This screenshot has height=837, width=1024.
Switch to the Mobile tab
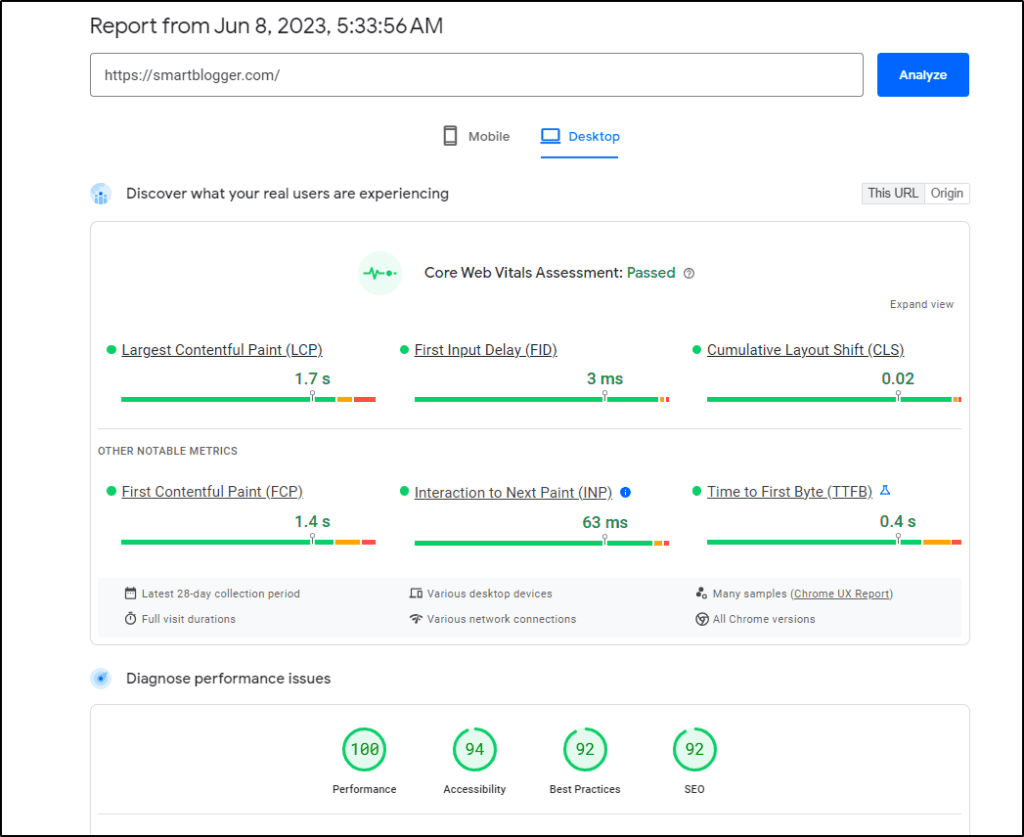tap(475, 136)
